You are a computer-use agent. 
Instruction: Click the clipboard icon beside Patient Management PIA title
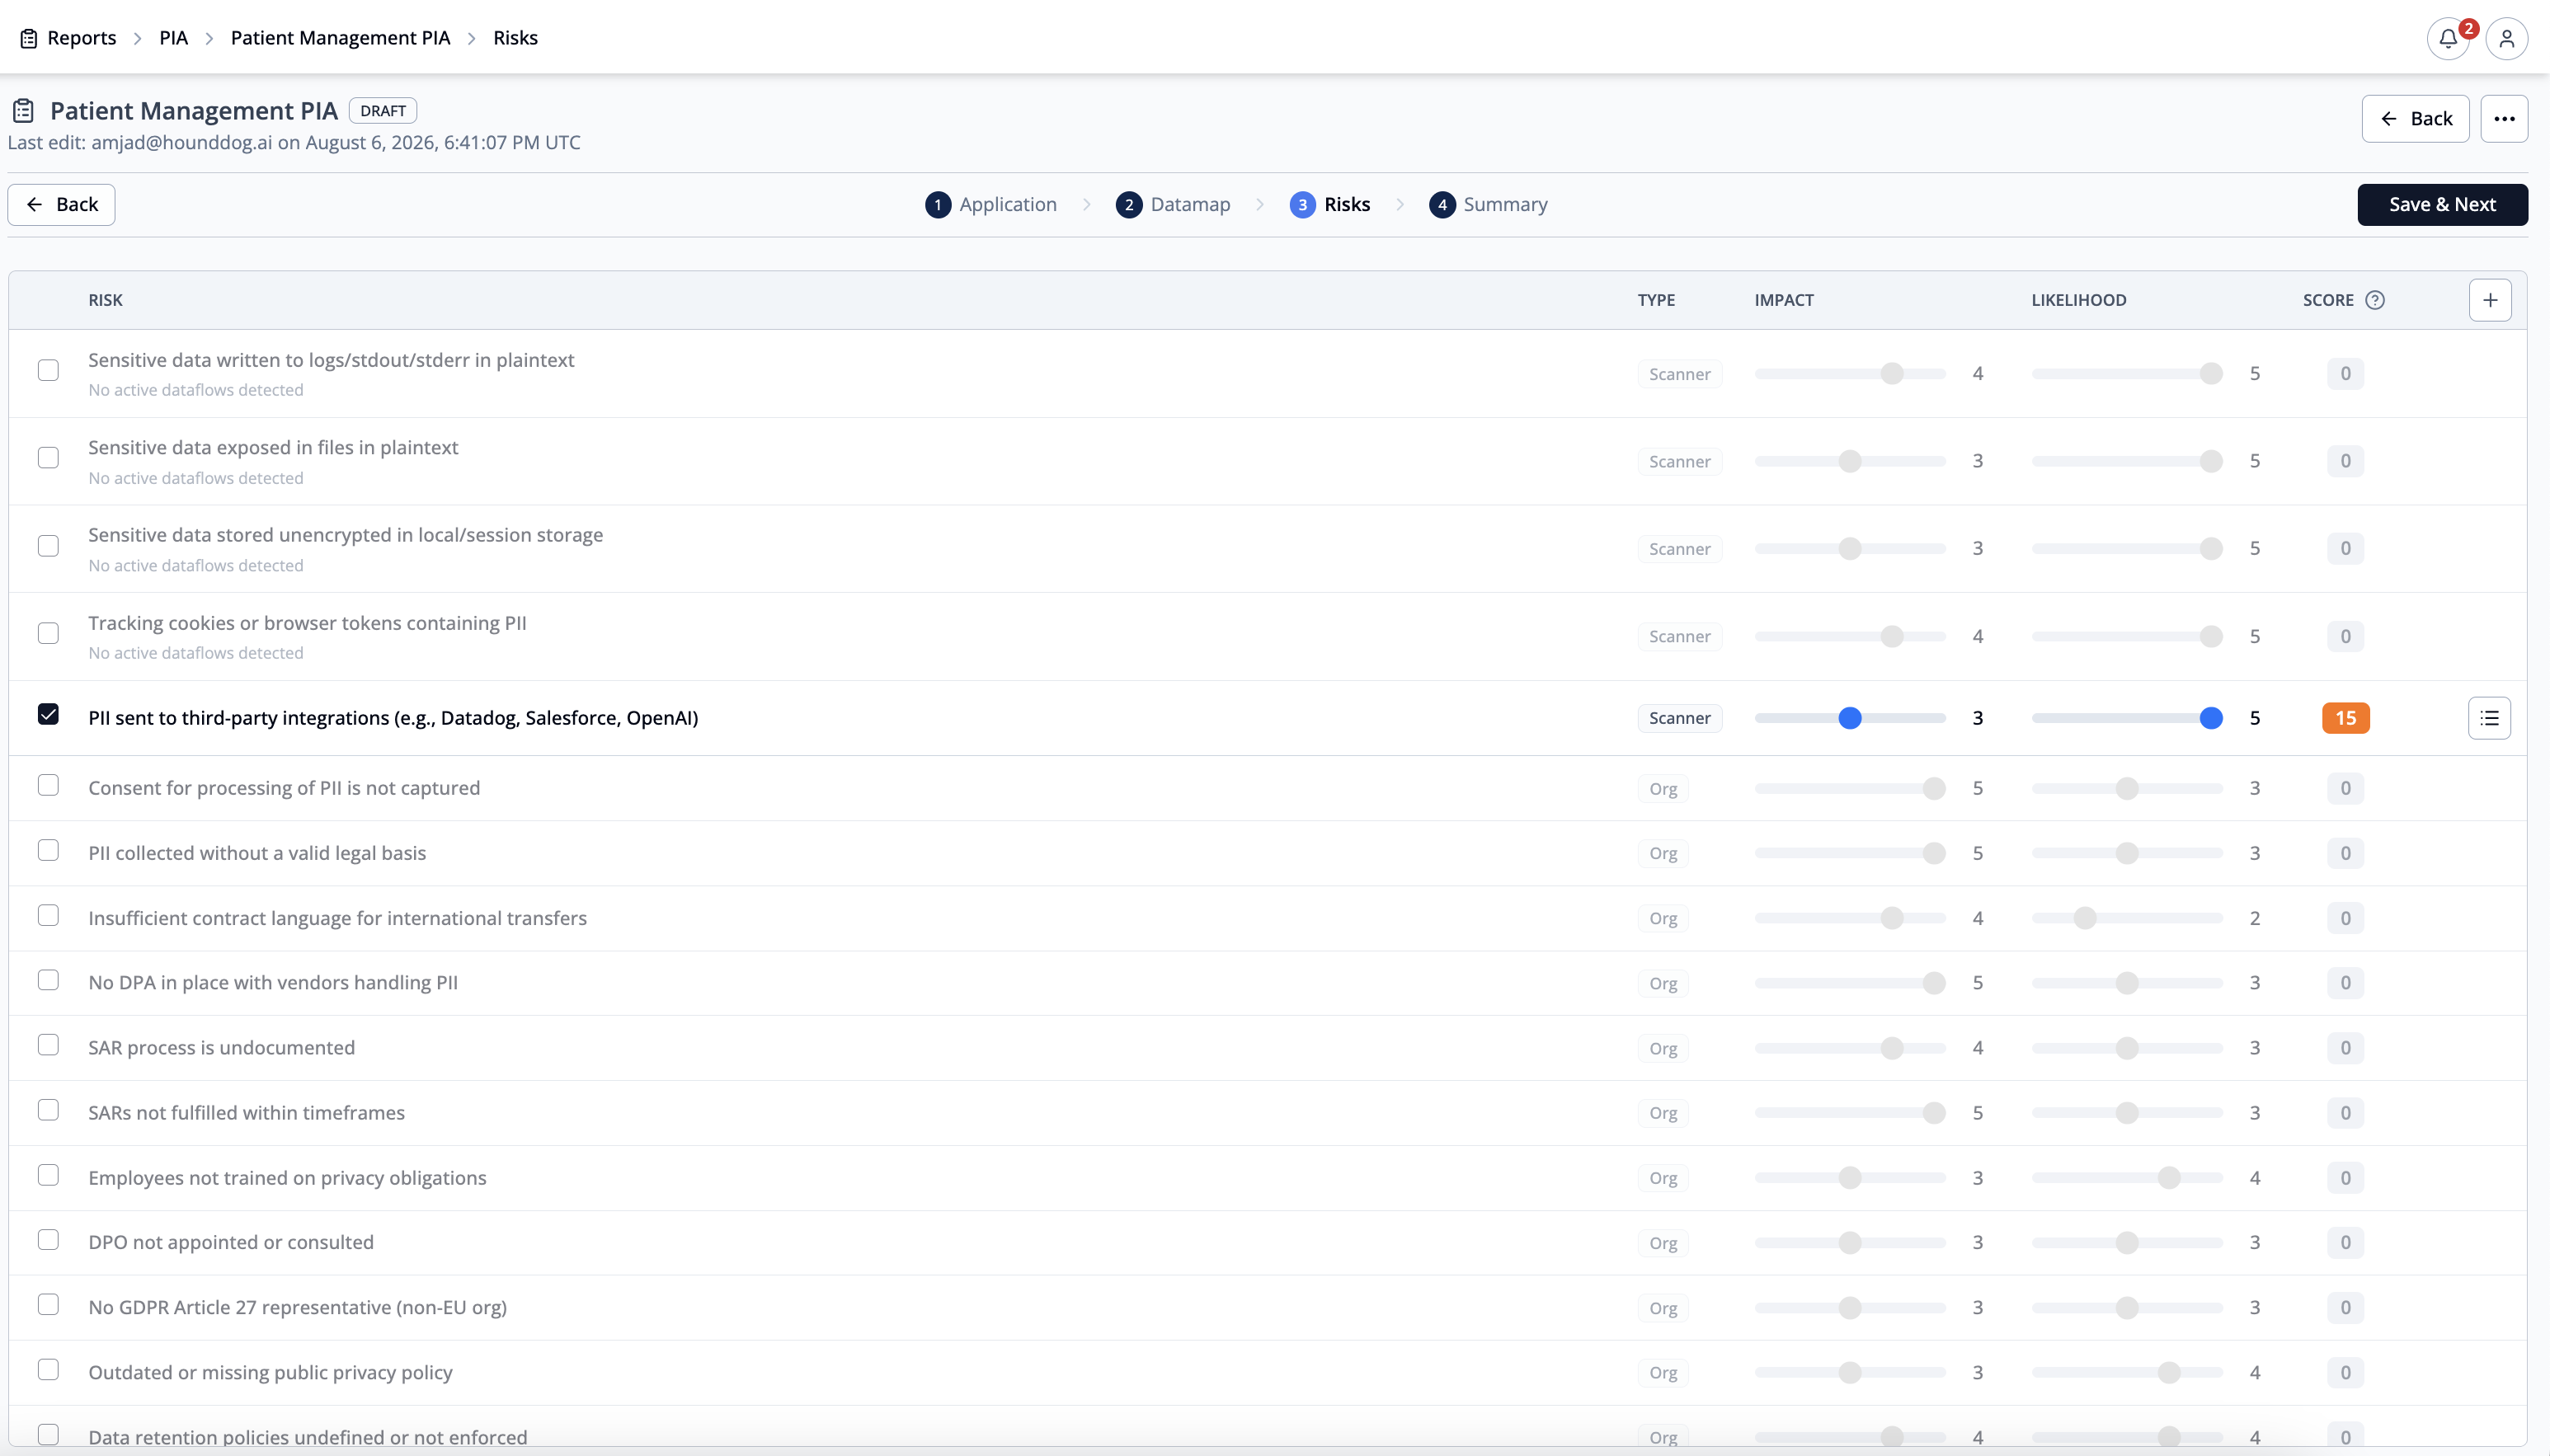(24, 110)
